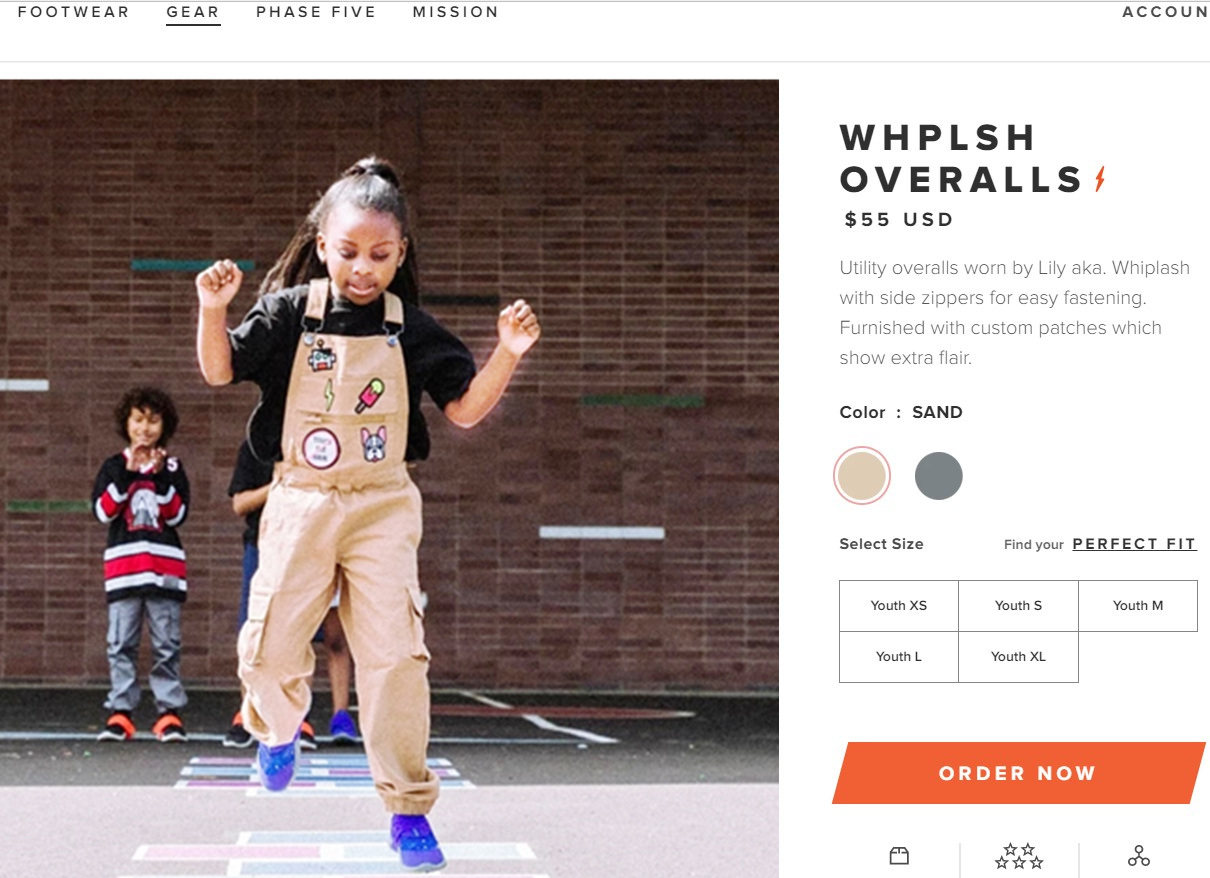
Task: Go to the Gear menu item
Action: click(x=193, y=12)
